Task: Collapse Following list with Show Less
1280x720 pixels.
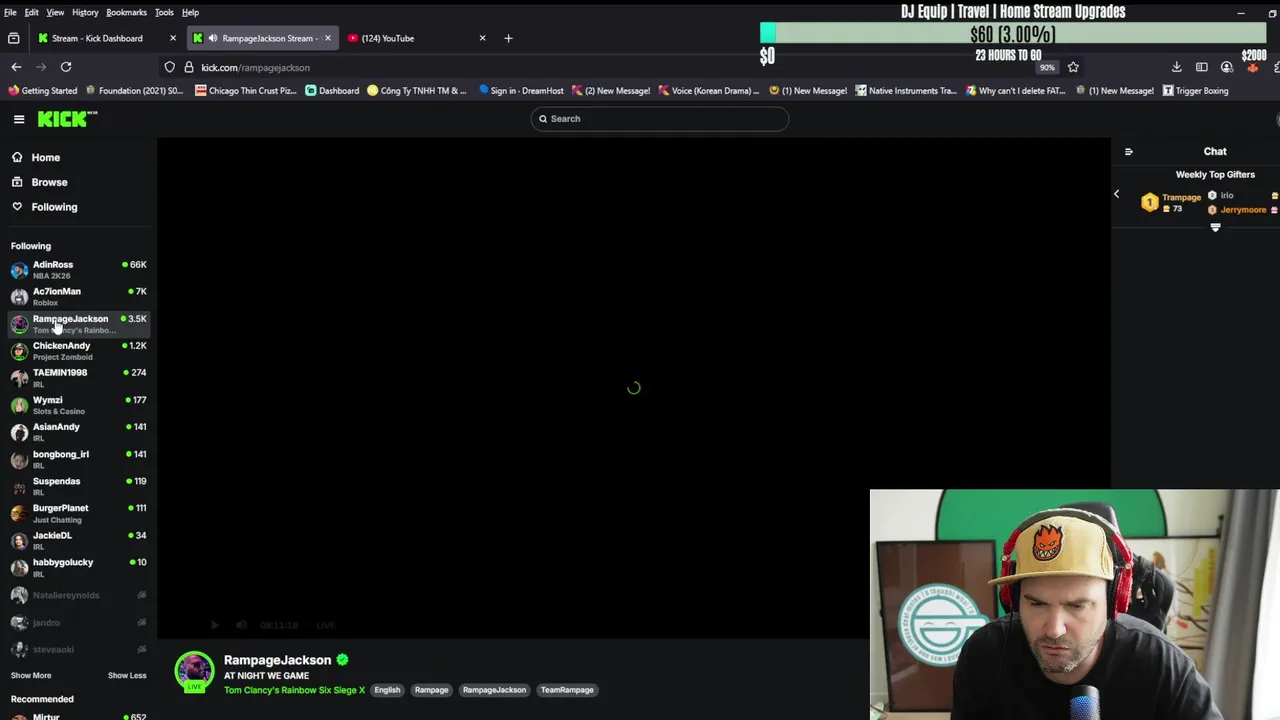Action: (x=127, y=675)
